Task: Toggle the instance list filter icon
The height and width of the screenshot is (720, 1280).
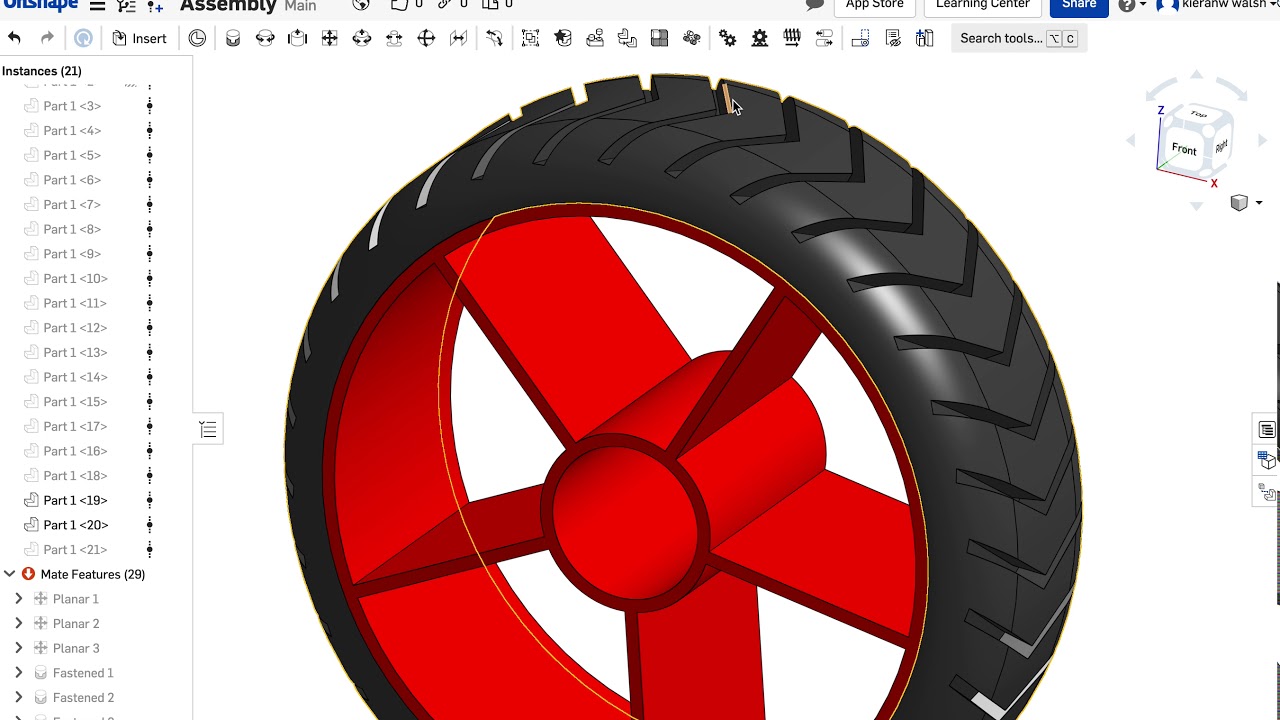Action: click(x=208, y=429)
